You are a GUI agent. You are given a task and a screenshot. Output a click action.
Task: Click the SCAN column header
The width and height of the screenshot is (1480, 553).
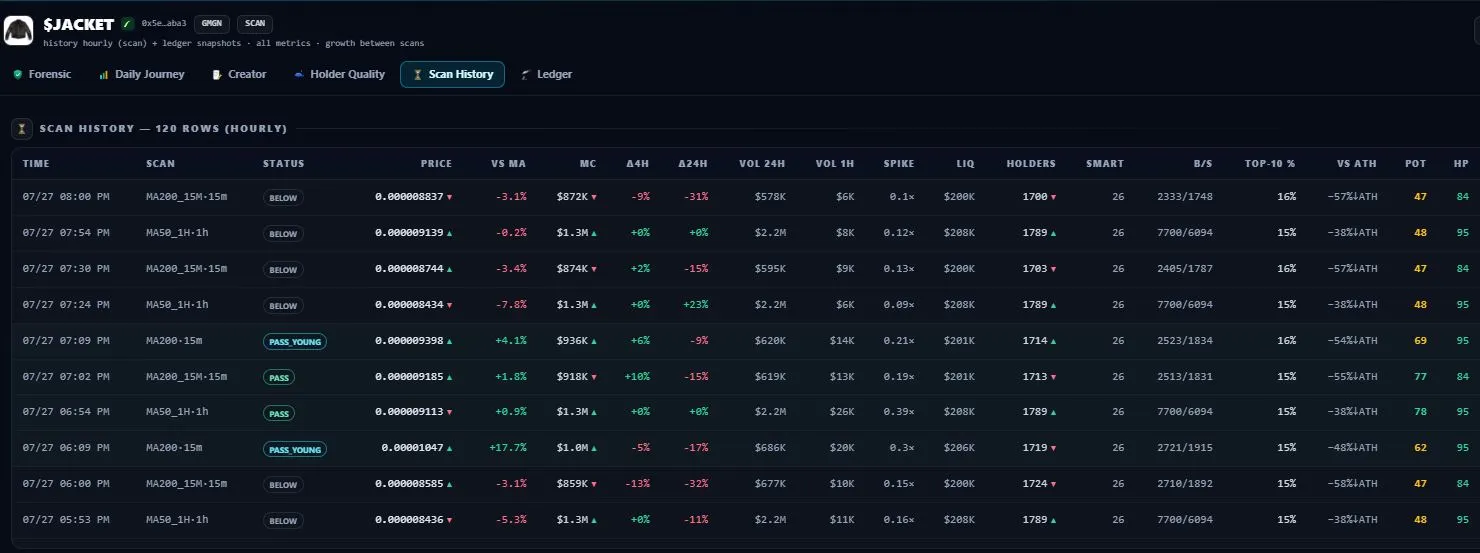click(x=160, y=163)
